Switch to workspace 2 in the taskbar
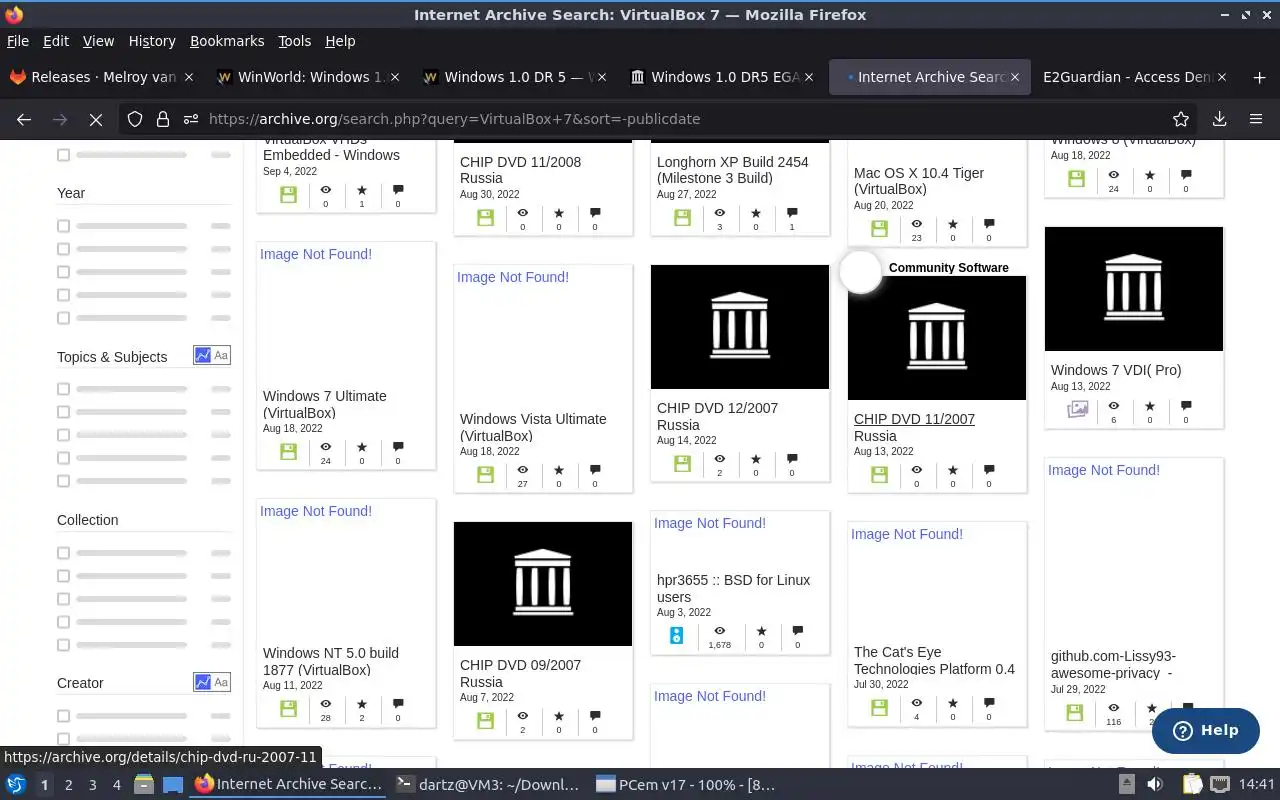Viewport: 1280px width, 800px height. point(68,785)
